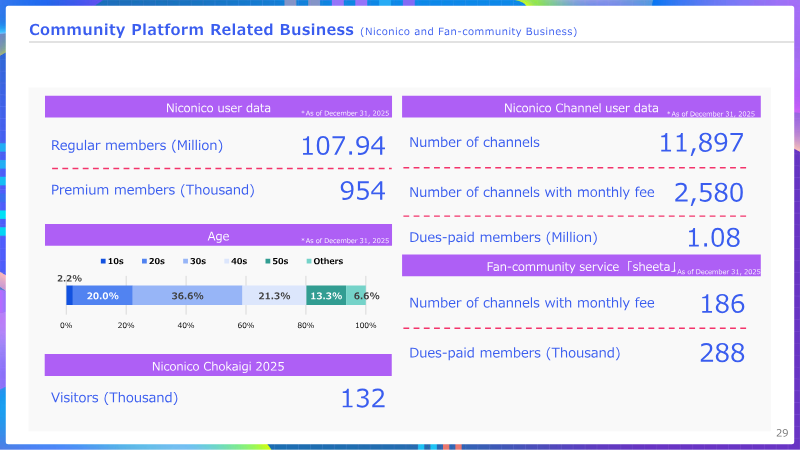The height and width of the screenshot is (450, 800).
Task: Select the value 288
Action: [x=722, y=353]
